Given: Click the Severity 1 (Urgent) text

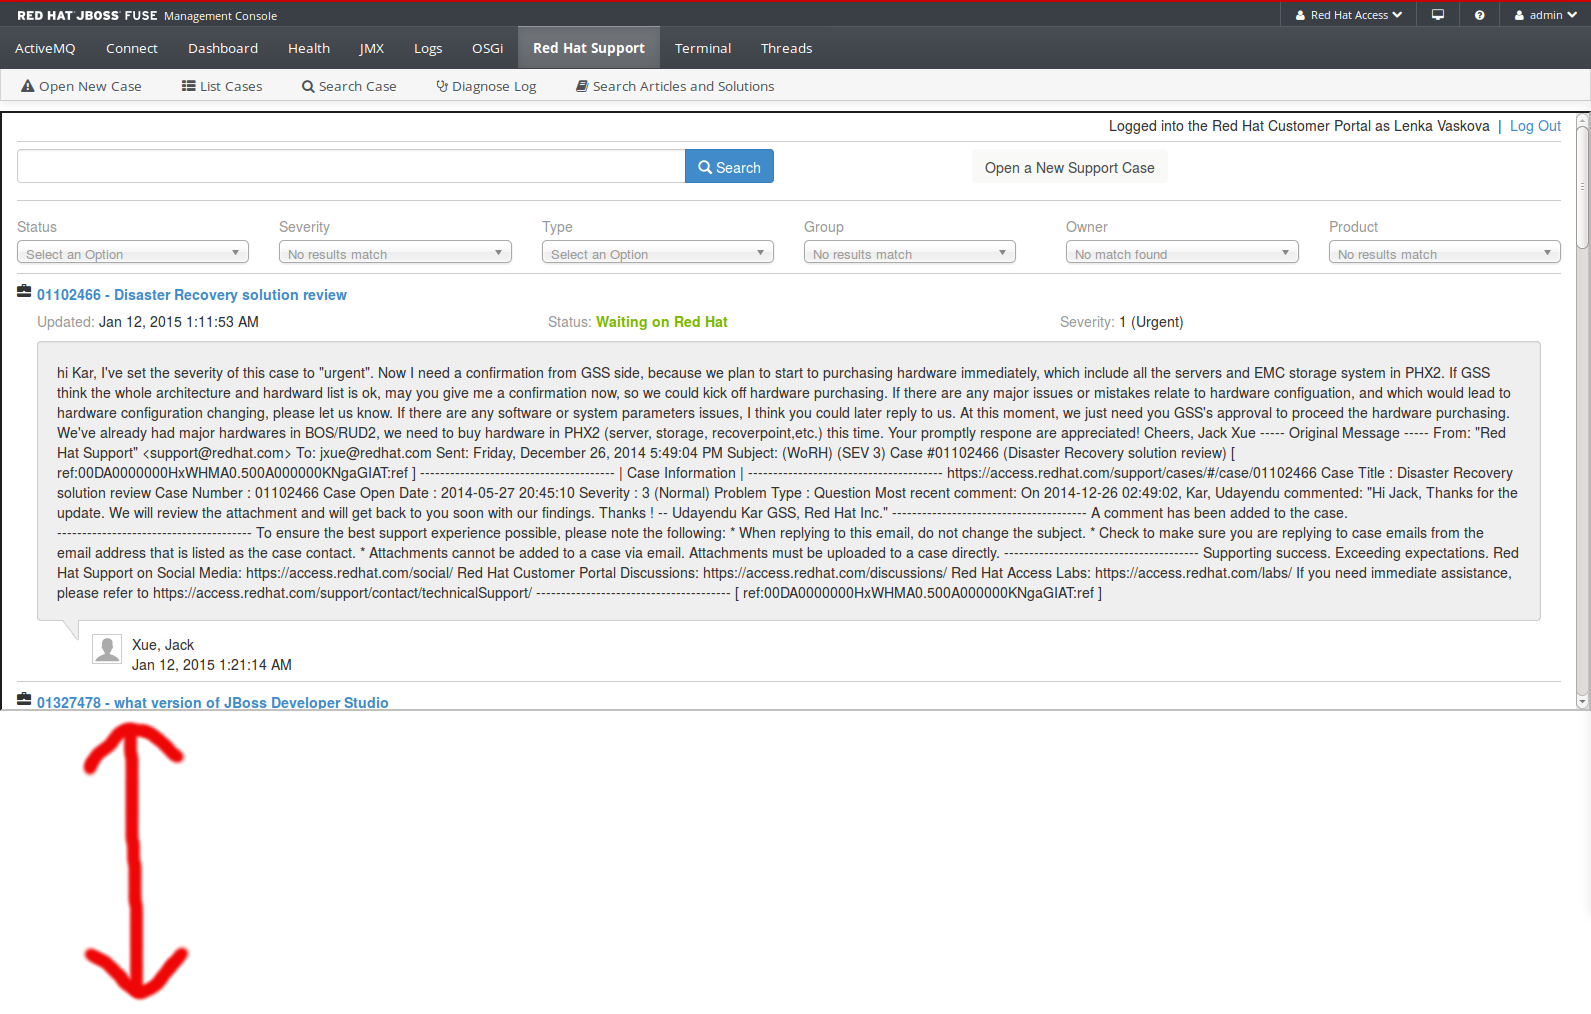Looking at the screenshot, I should (1121, 322).
